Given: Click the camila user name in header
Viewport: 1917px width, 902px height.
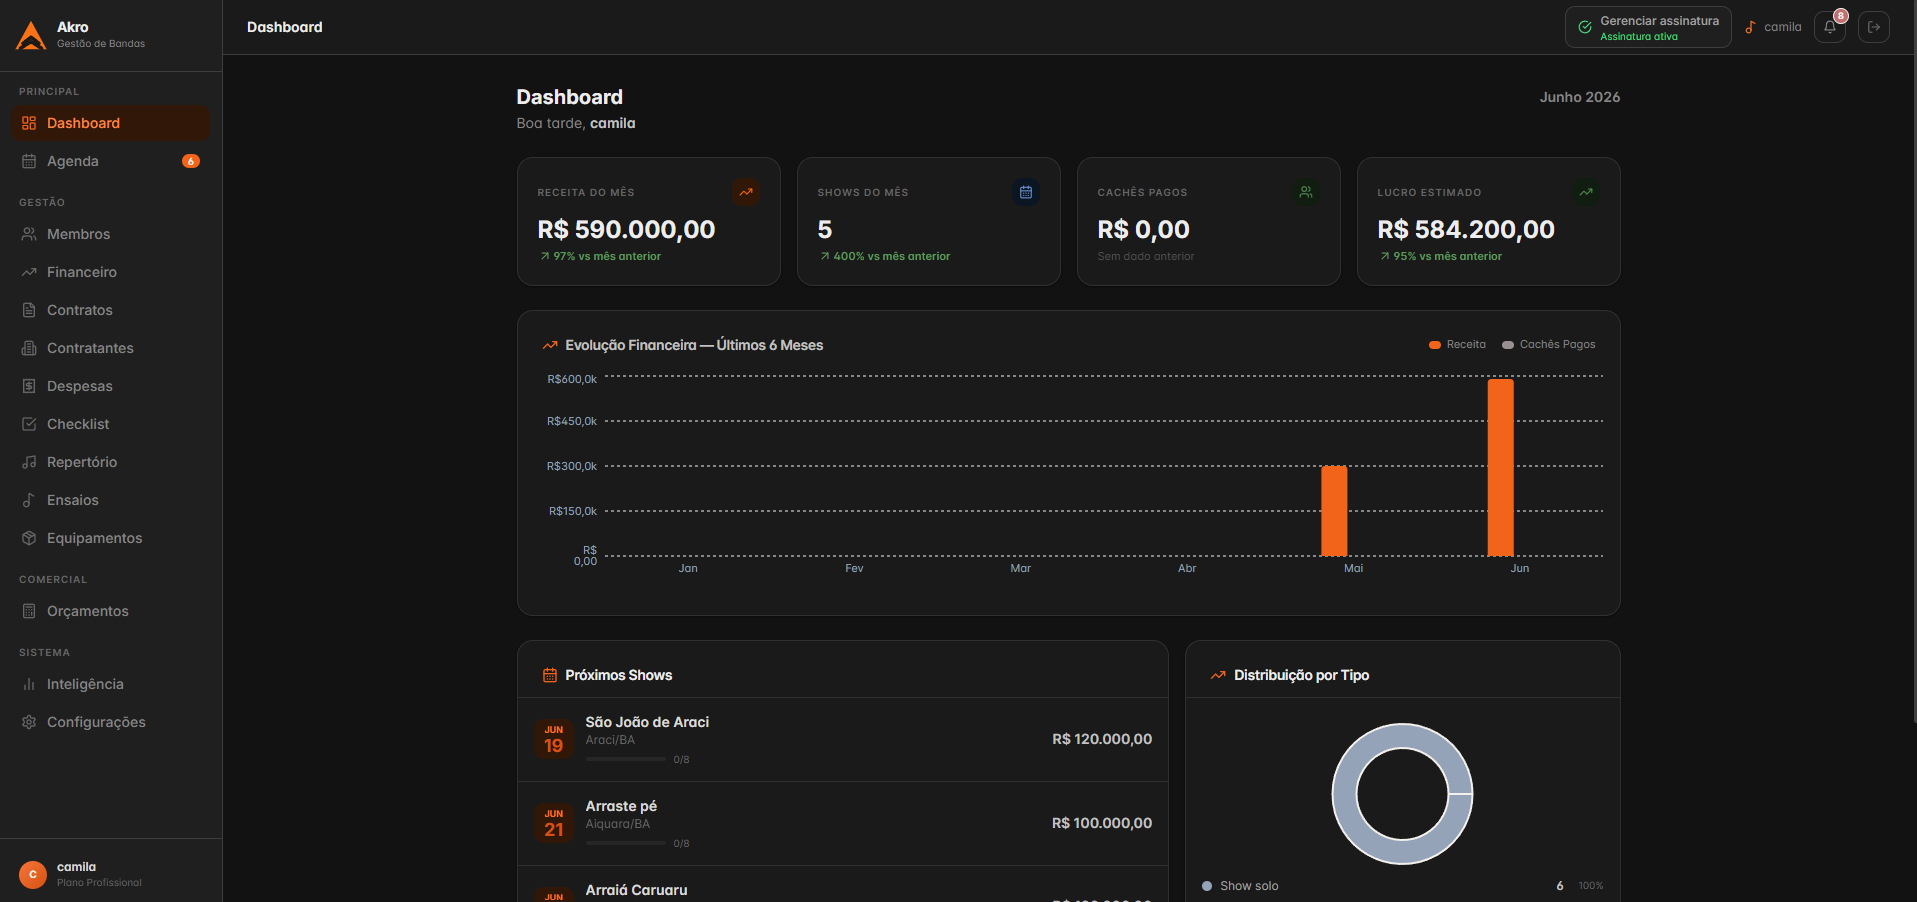Looking at the screenshot, I should pyautogui.click(x=1782, y=27).
